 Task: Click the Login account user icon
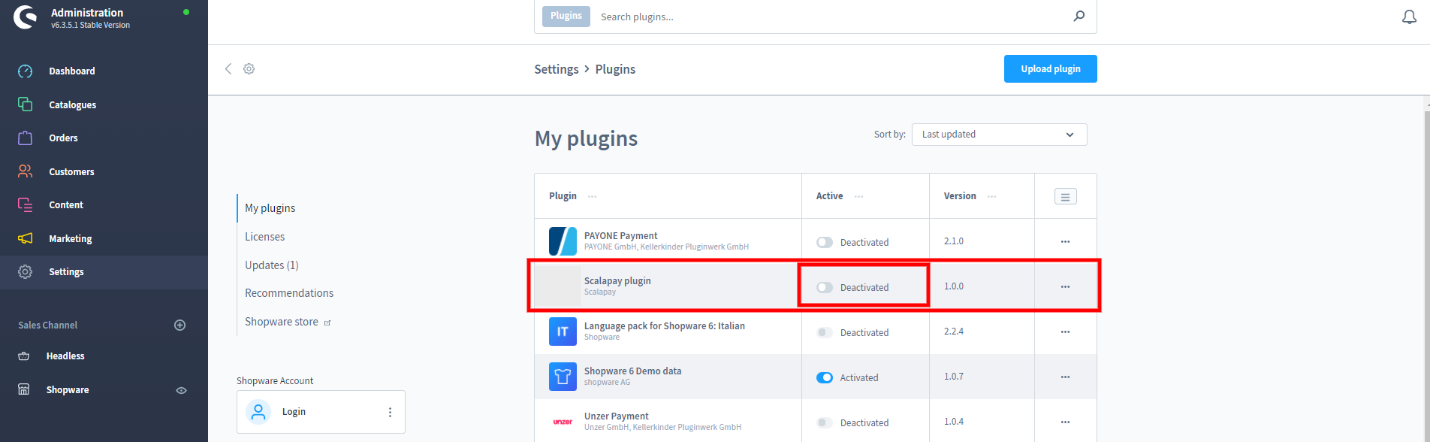point(259,411)
